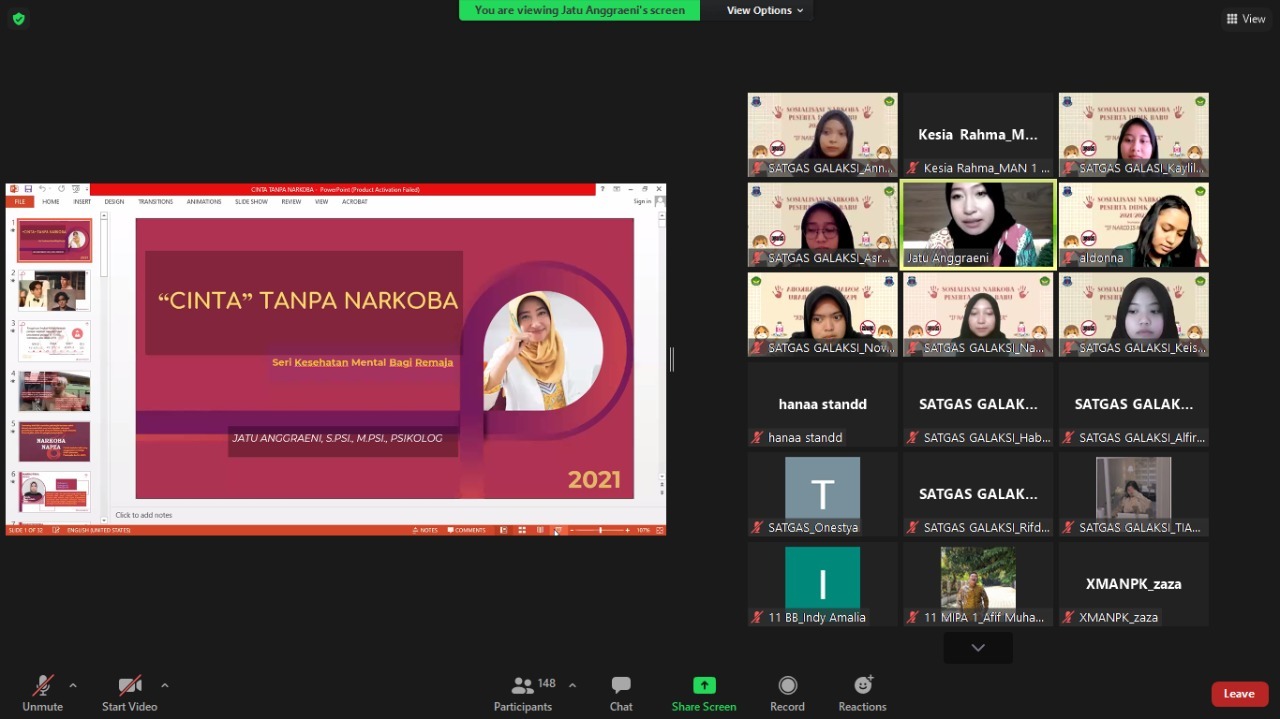Image resolution: width=1280 pixels, height=719 pixels.
Task: Click Jatu Anggraeni's video tile
Action: tap(978, 224)
